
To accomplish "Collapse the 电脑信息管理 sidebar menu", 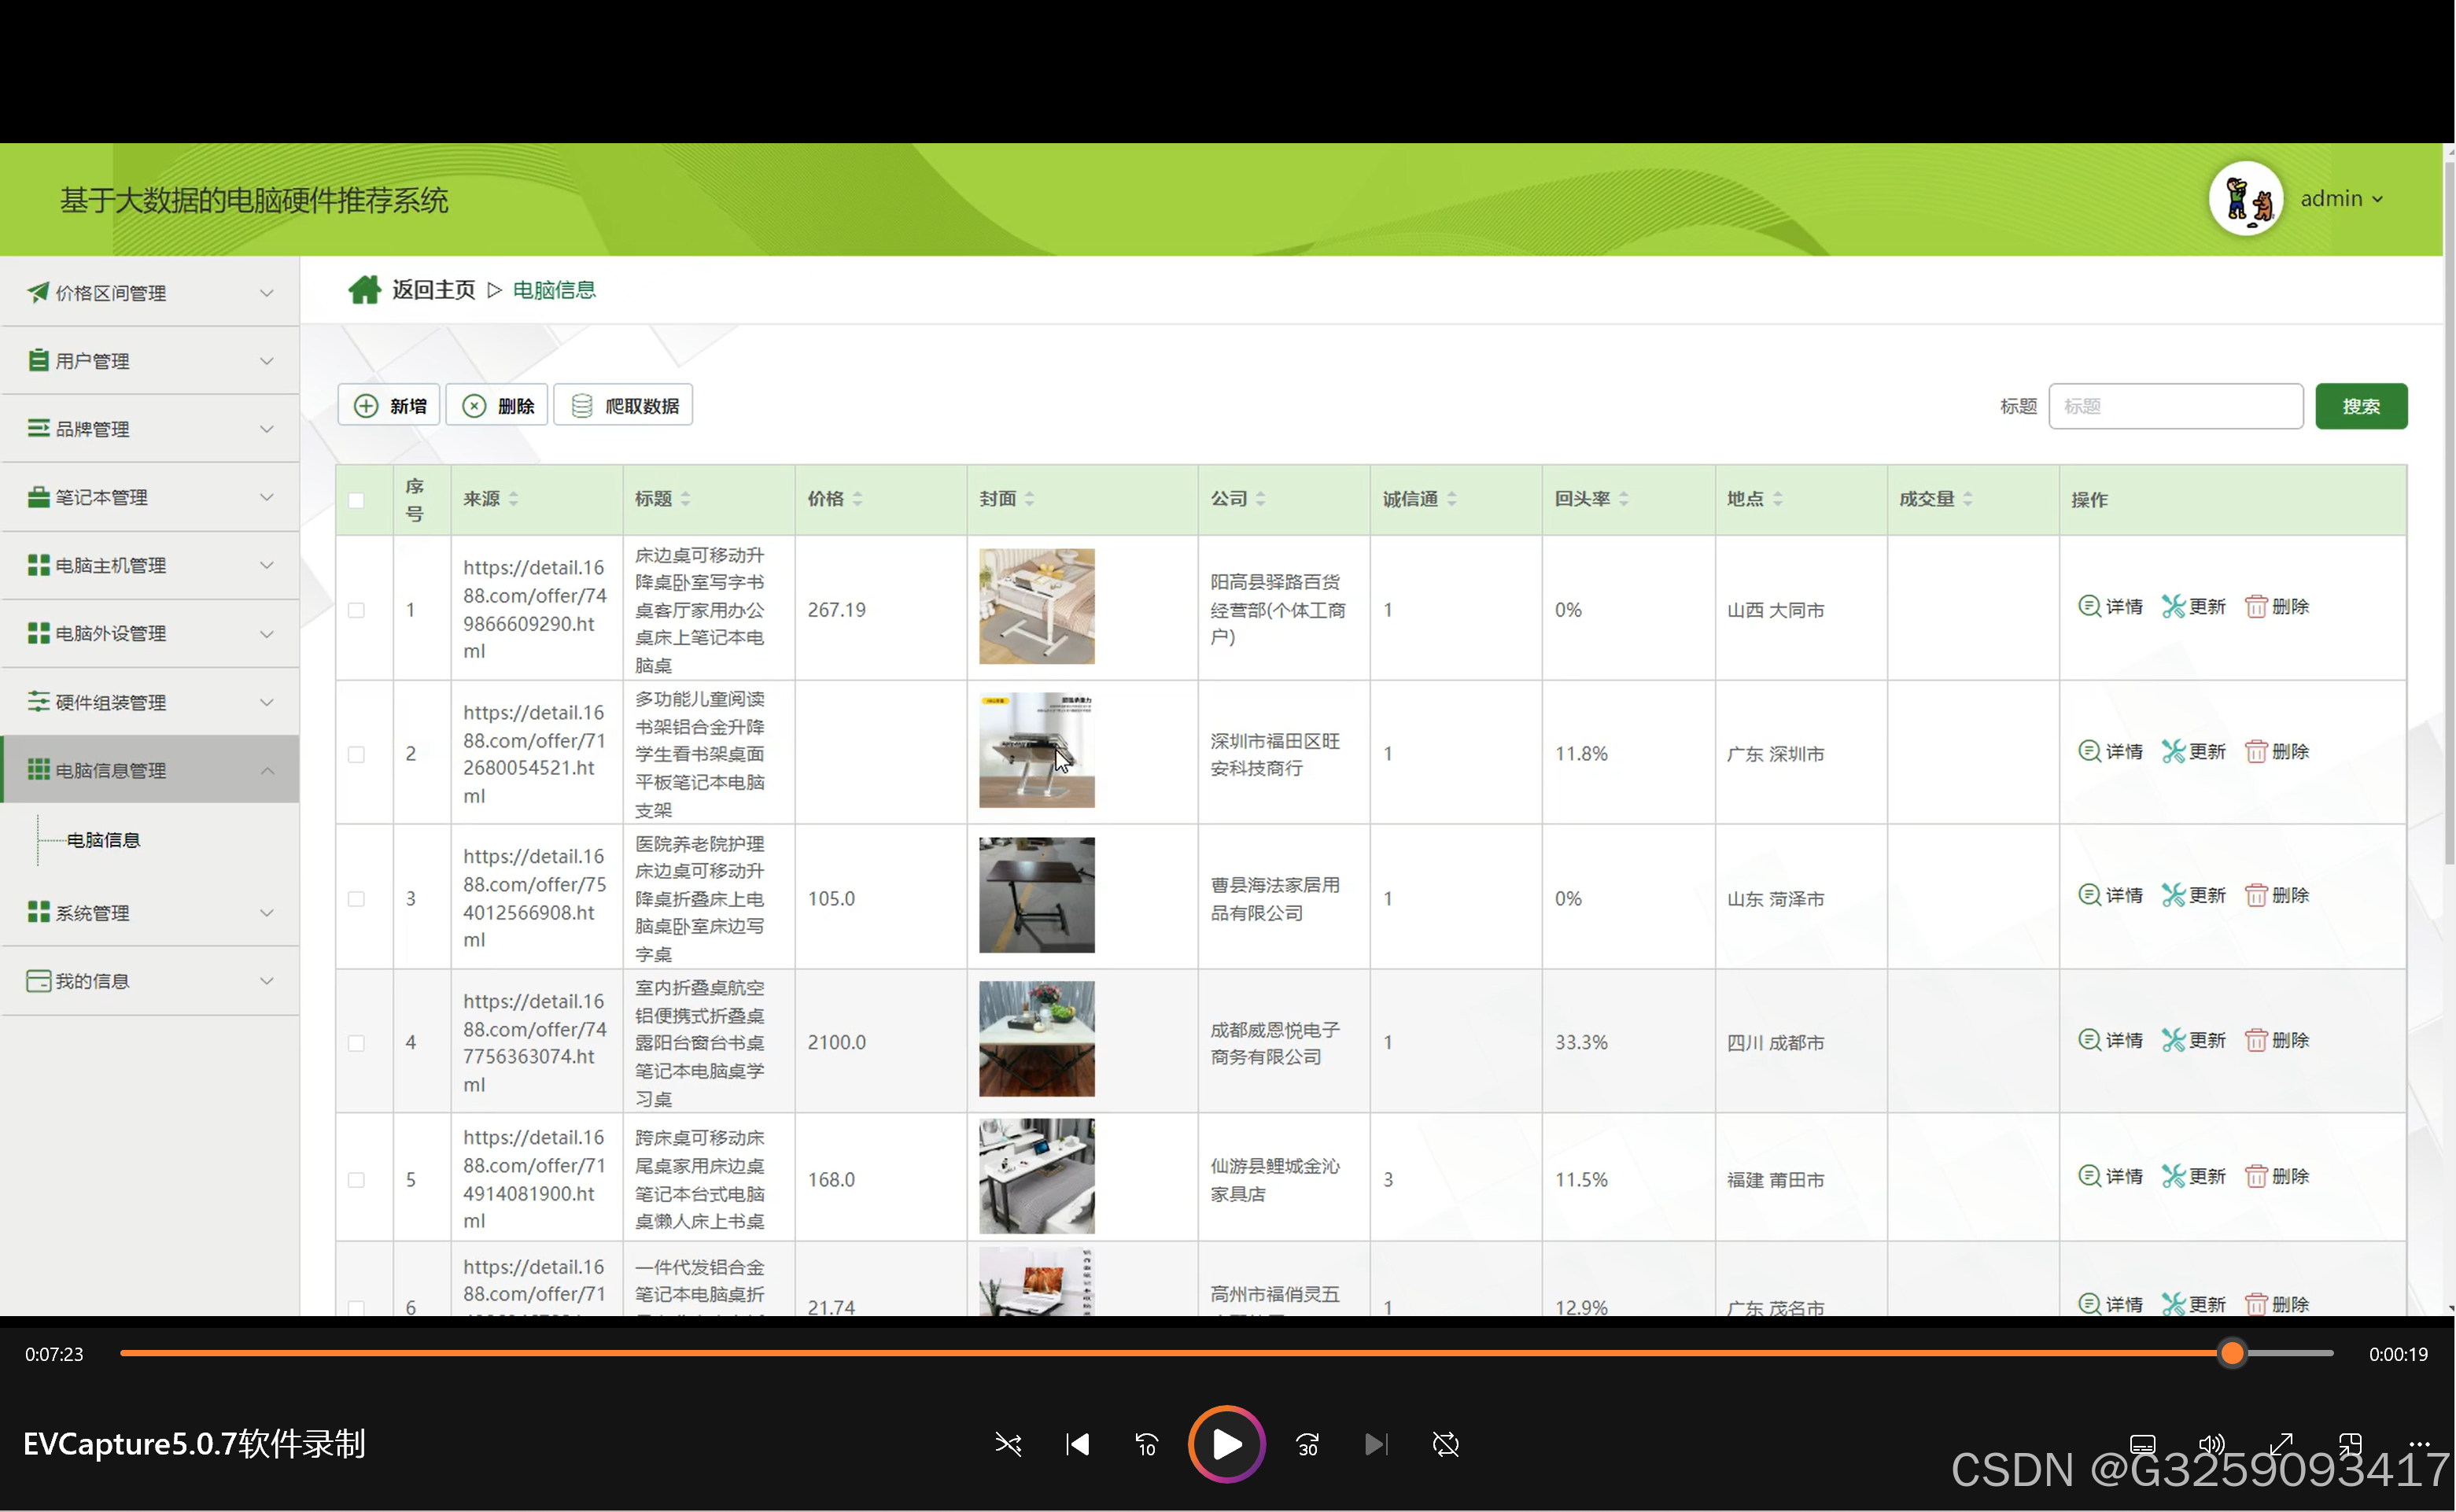I will pos(150,770).
